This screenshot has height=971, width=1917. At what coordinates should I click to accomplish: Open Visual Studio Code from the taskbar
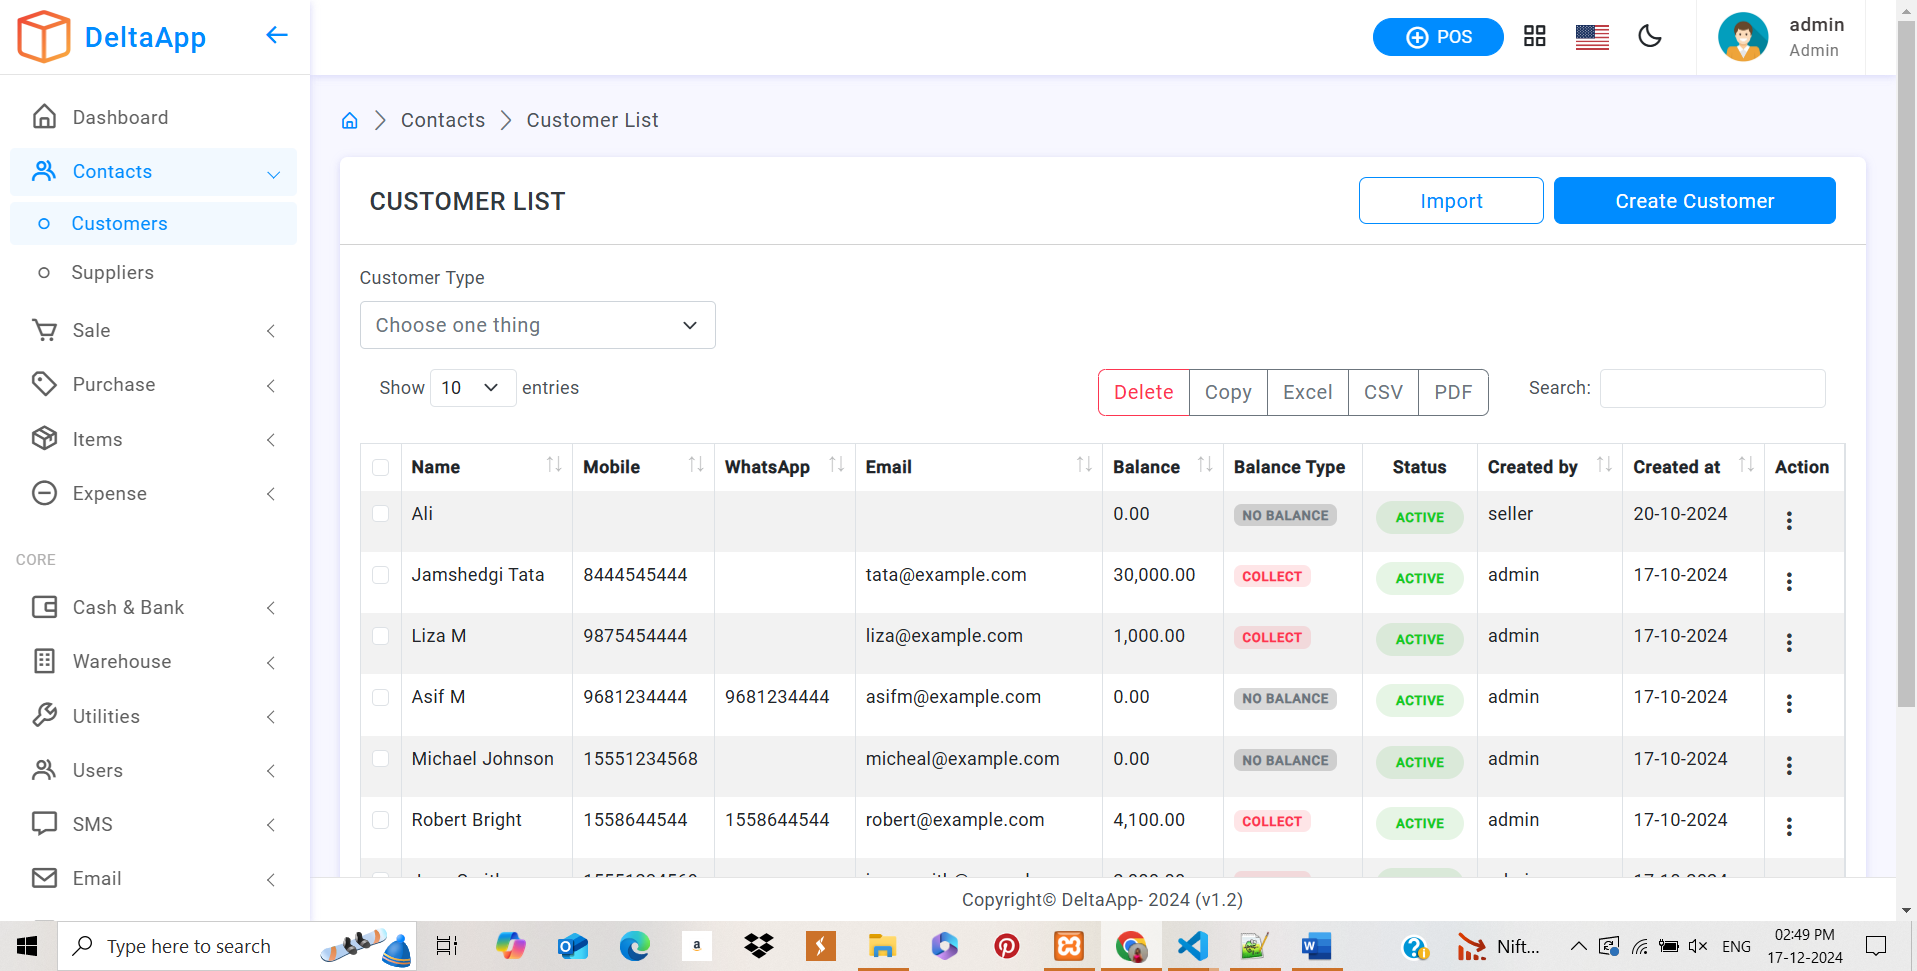(1192, 946)
